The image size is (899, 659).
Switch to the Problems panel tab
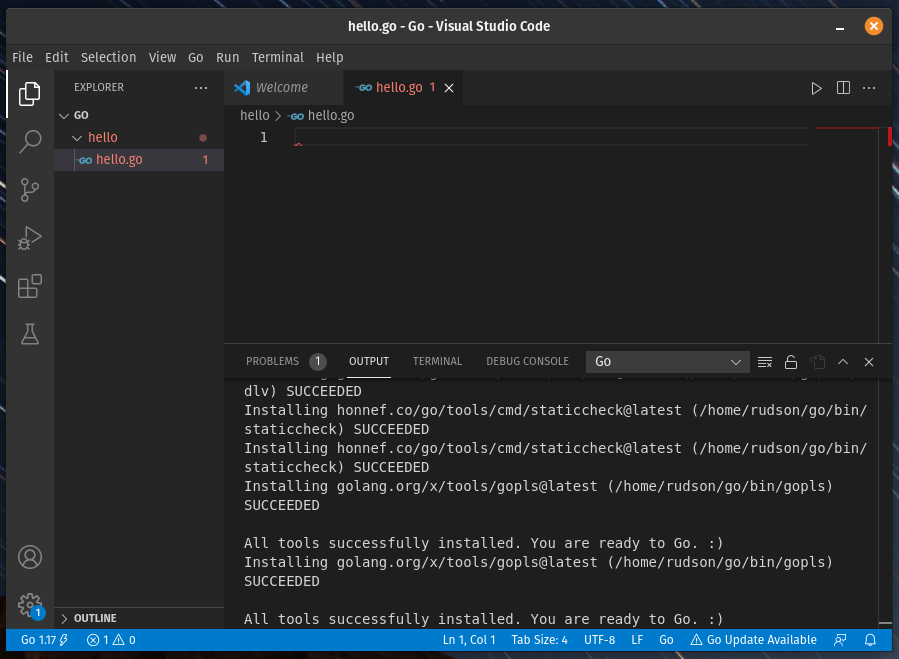(285, 361)
